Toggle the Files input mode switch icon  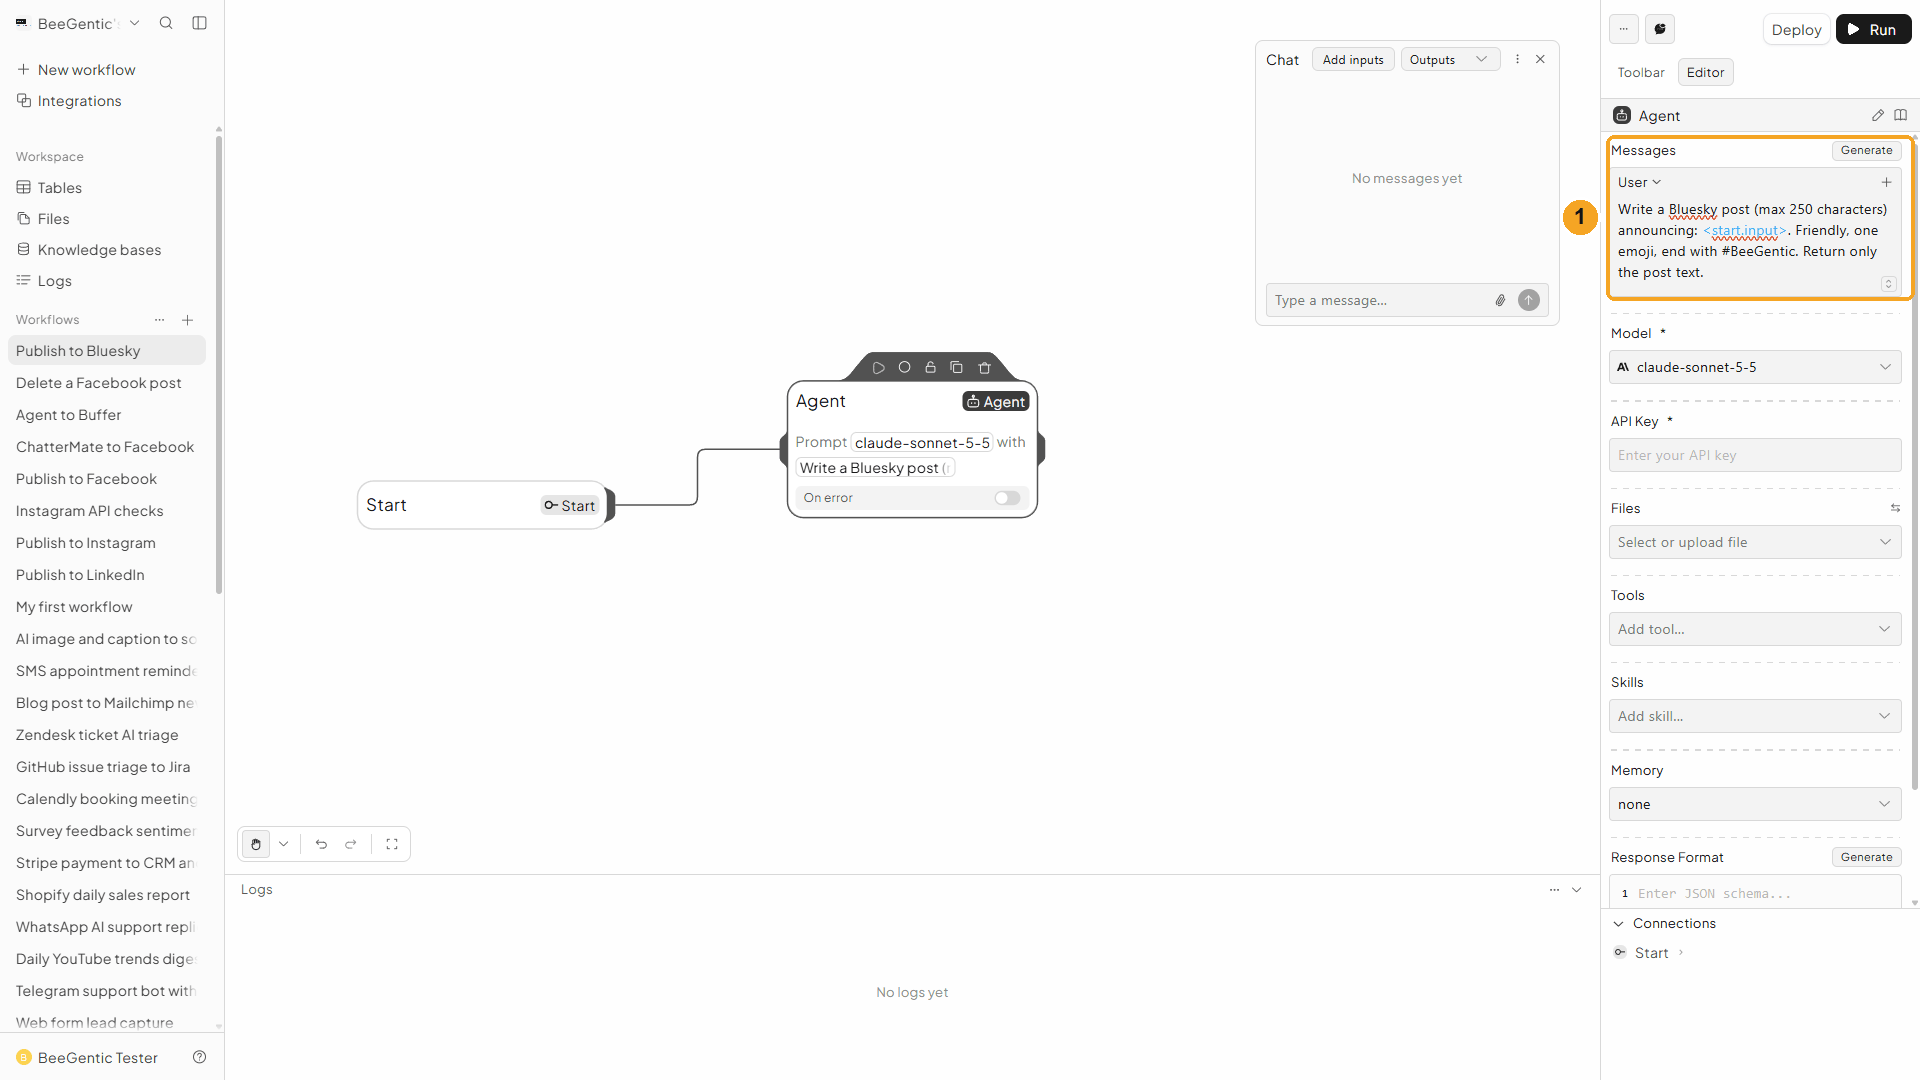pos(1895,508)
